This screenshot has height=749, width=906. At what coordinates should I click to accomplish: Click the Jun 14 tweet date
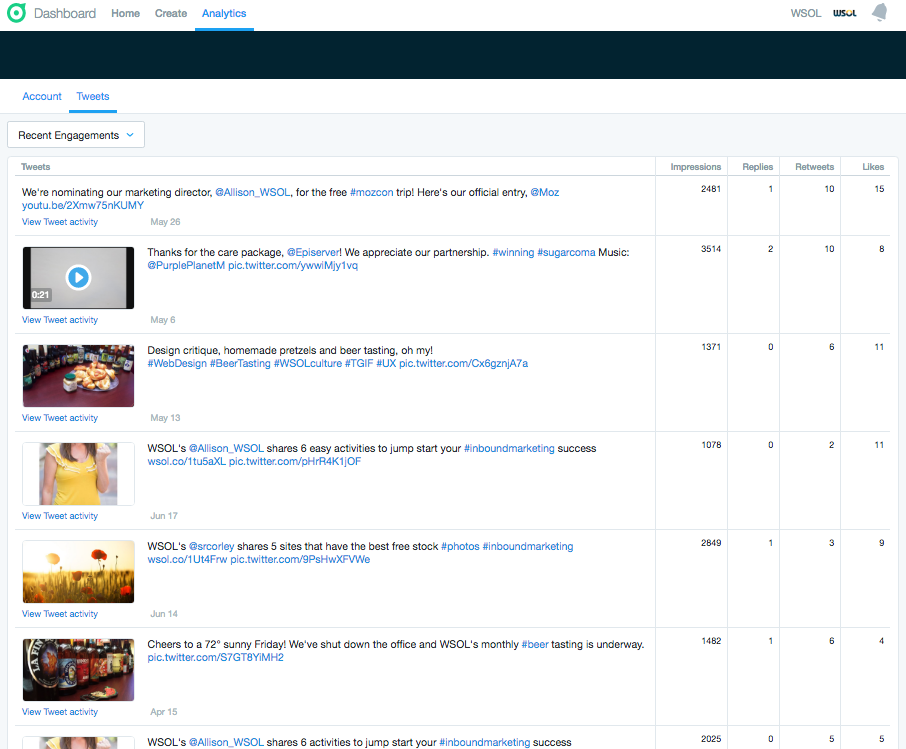point(164,614)
